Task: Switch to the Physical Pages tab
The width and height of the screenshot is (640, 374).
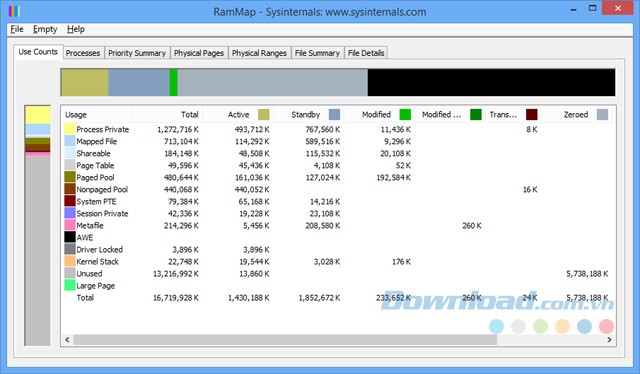Action: [199, 53]
